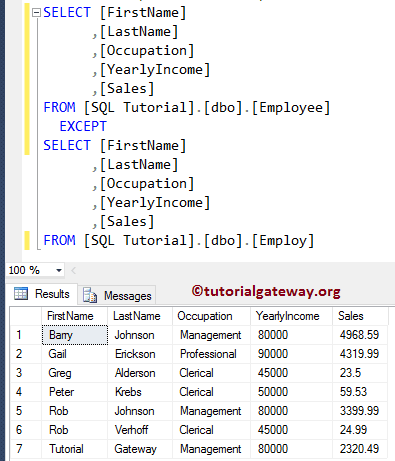395x461 pixels.
Task: Click the Erickson last name cell
Action: [x=140, y=354]
